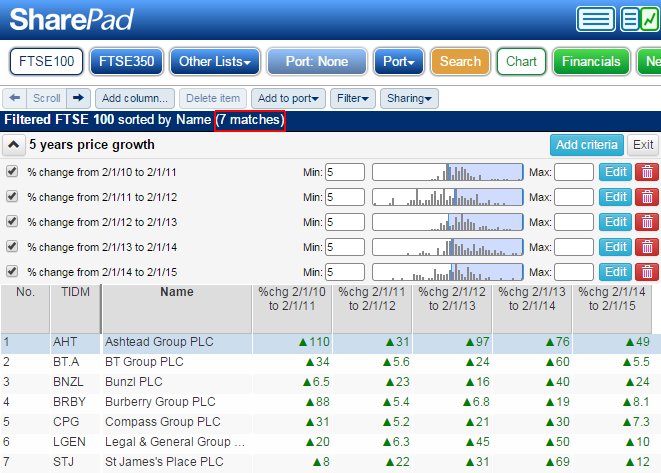
Task: Sort by %chg 2/1/10 to 2/1/11 column header
Action: 292,309
